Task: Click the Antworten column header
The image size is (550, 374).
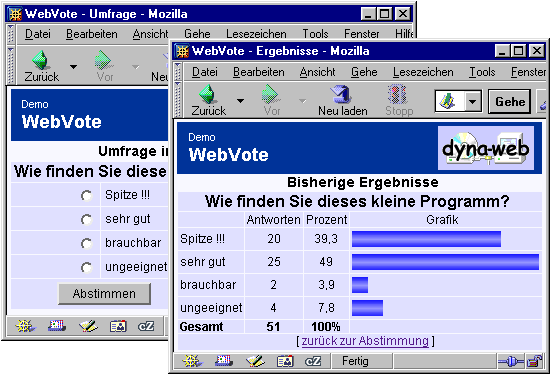Action: point(274,220)
